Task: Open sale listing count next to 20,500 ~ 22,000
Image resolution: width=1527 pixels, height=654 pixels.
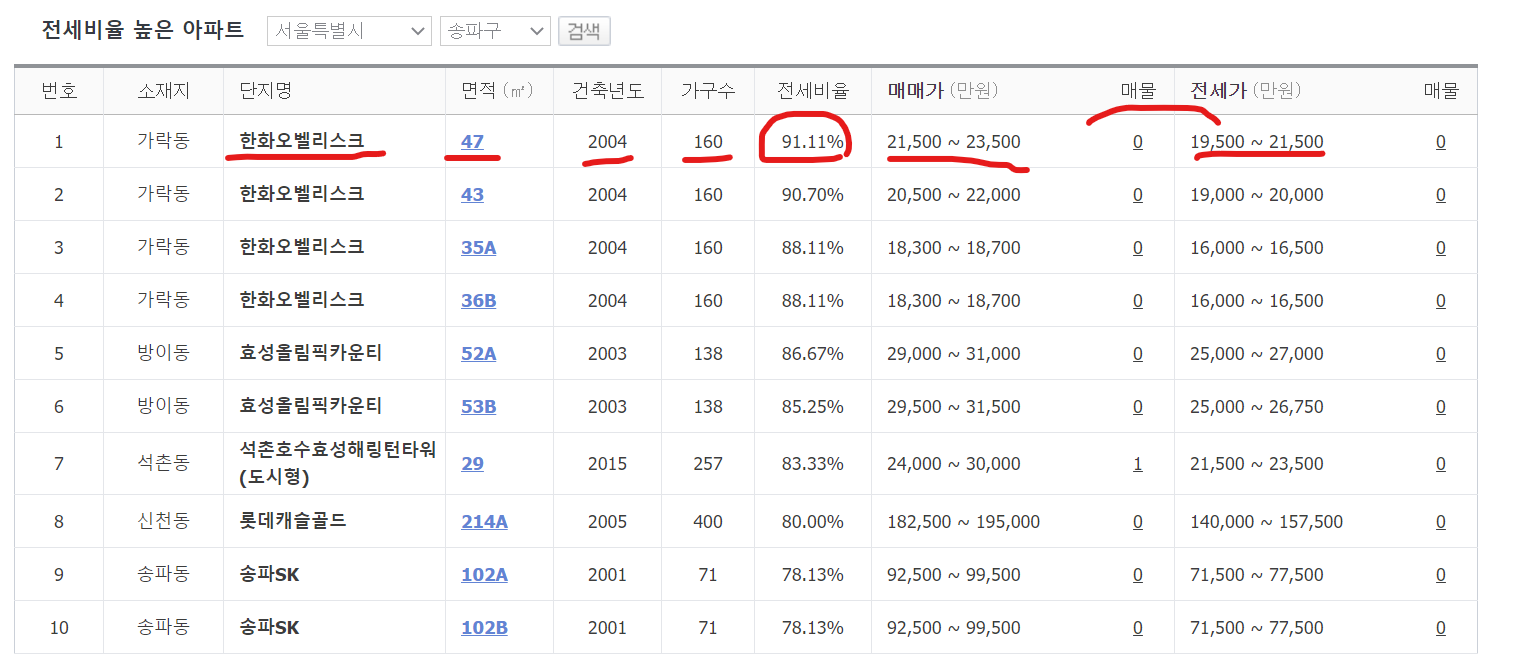Action: point(1138,195)
